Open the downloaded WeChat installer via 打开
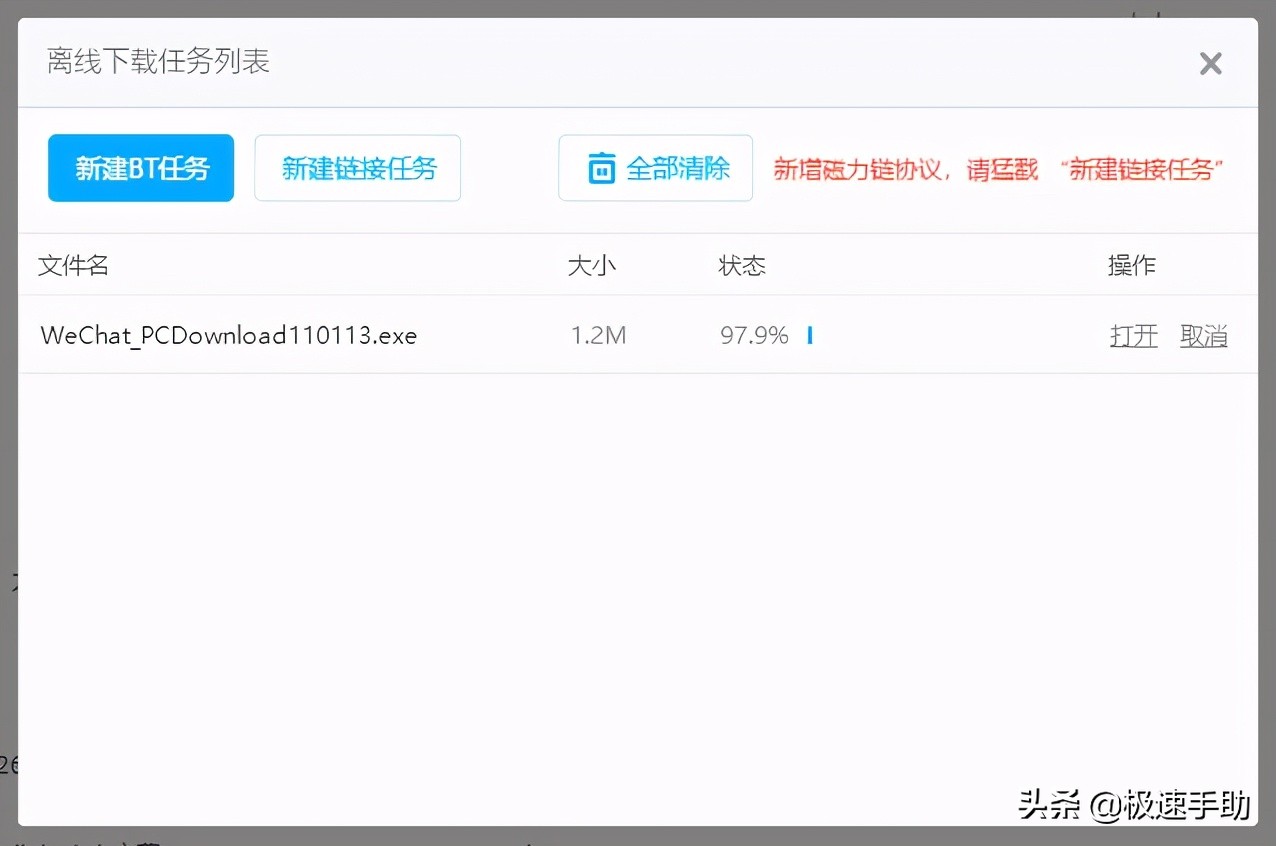 [x=1133, y=336]
